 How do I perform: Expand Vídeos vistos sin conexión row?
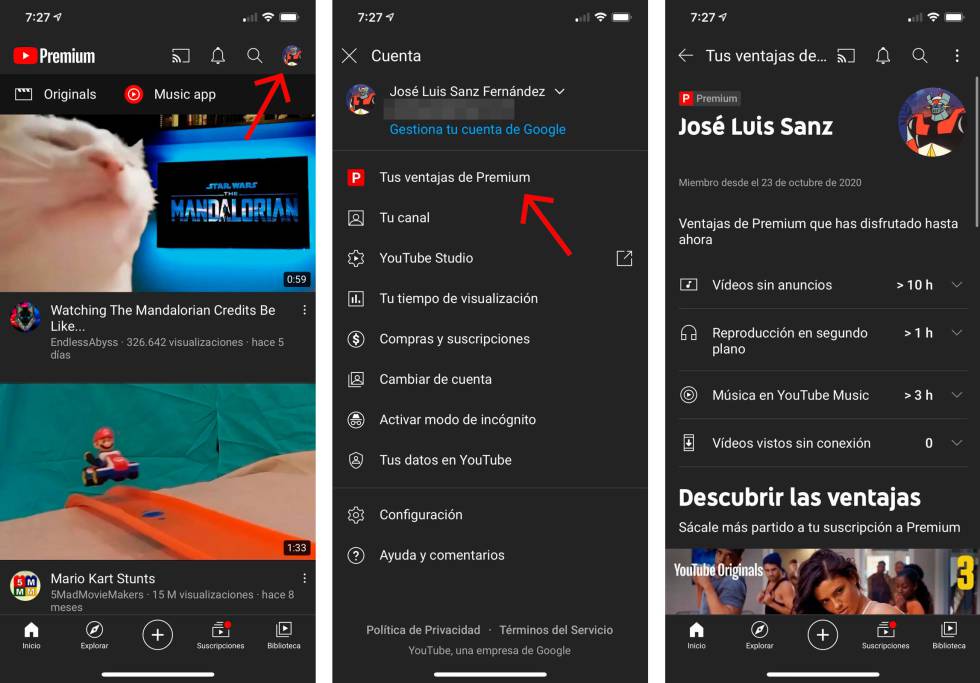(821, 443)
